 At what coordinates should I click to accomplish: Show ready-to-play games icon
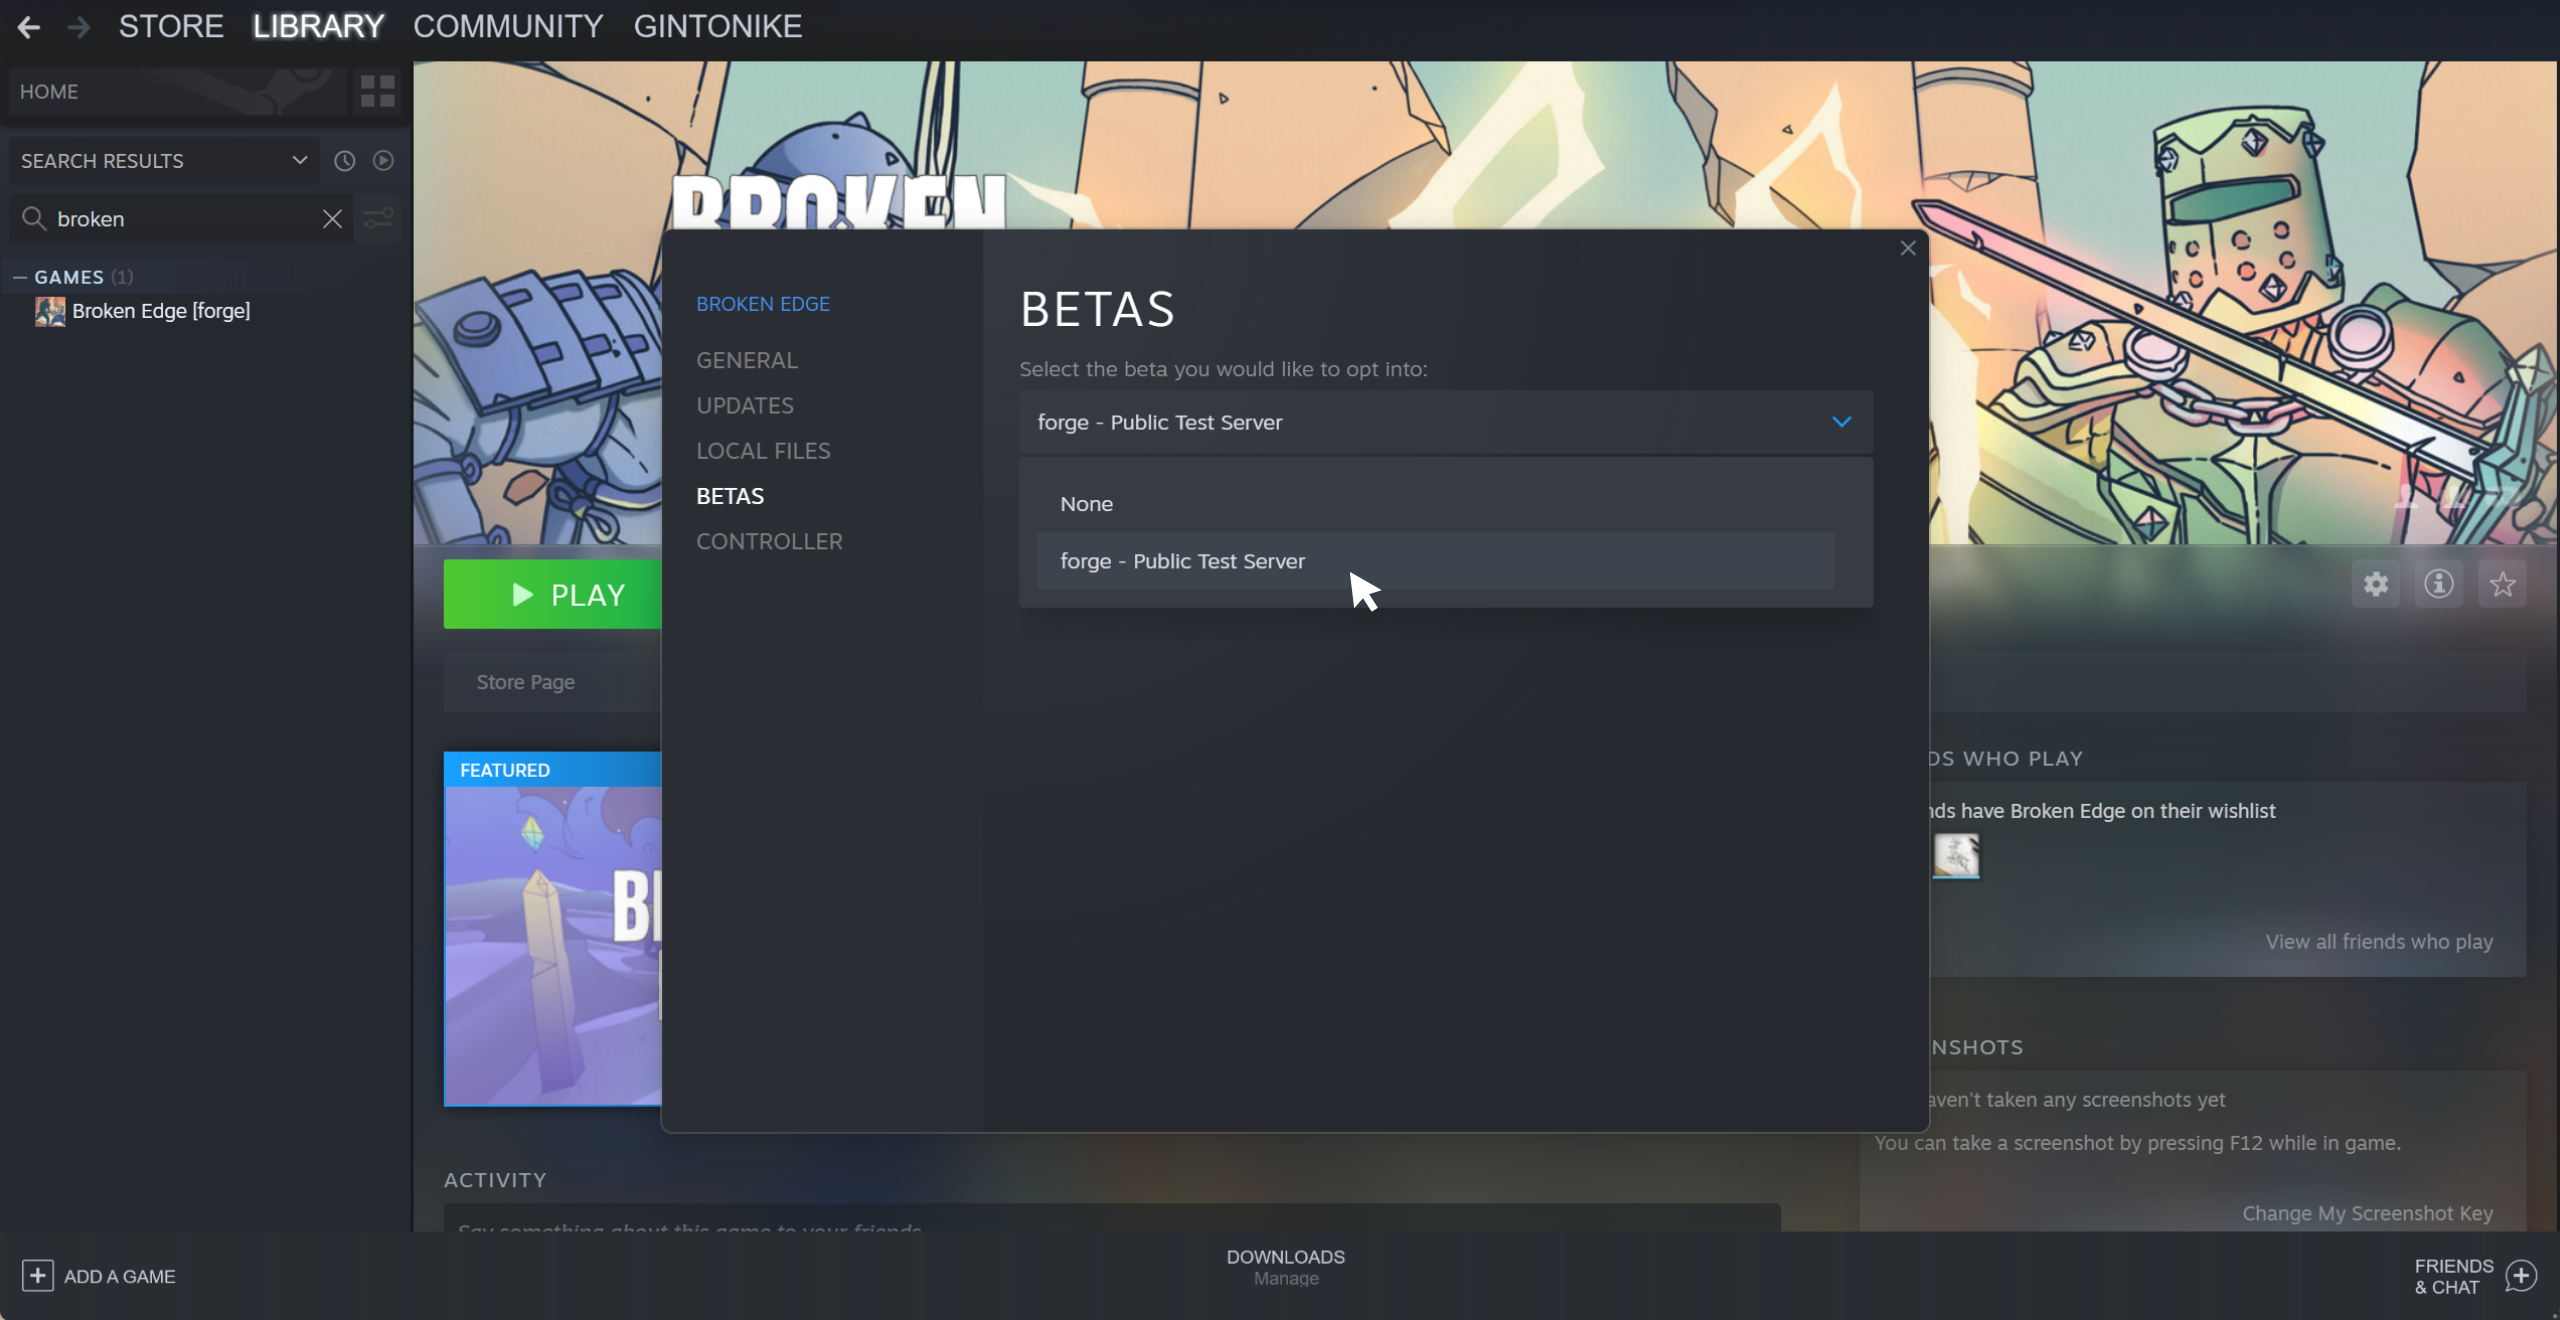click(x=383, y=161)
